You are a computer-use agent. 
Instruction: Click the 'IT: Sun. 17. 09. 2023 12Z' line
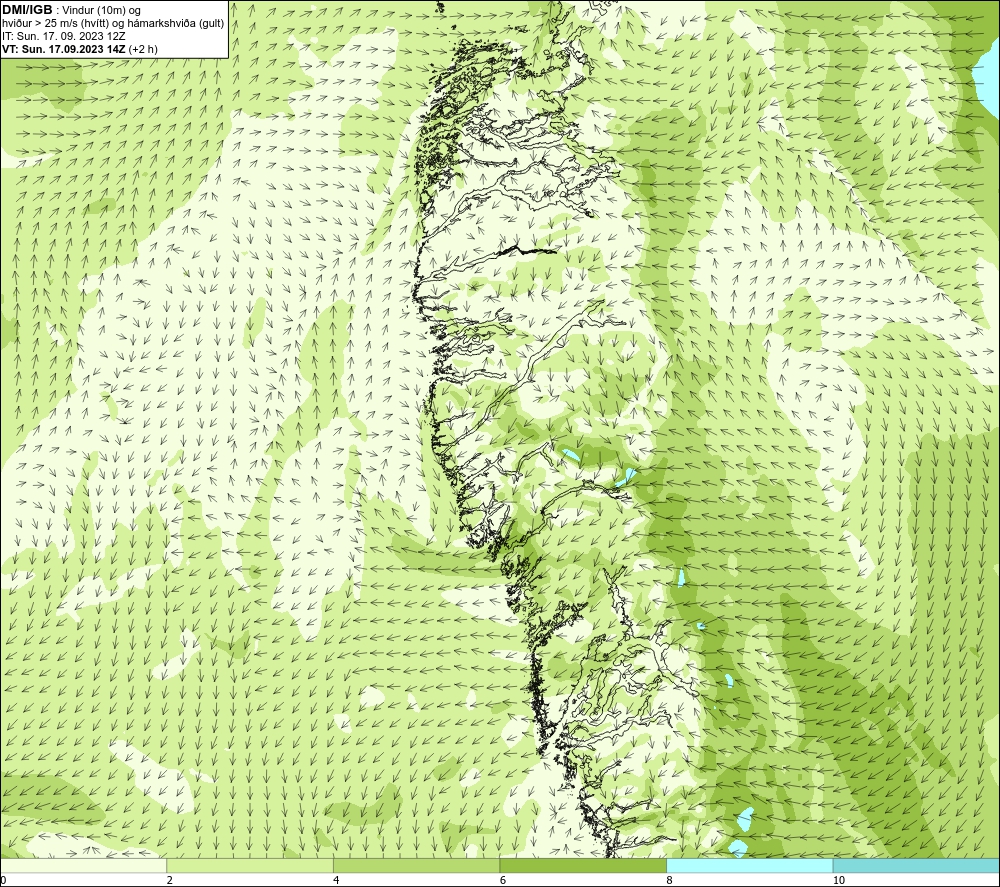pos(64,36)
